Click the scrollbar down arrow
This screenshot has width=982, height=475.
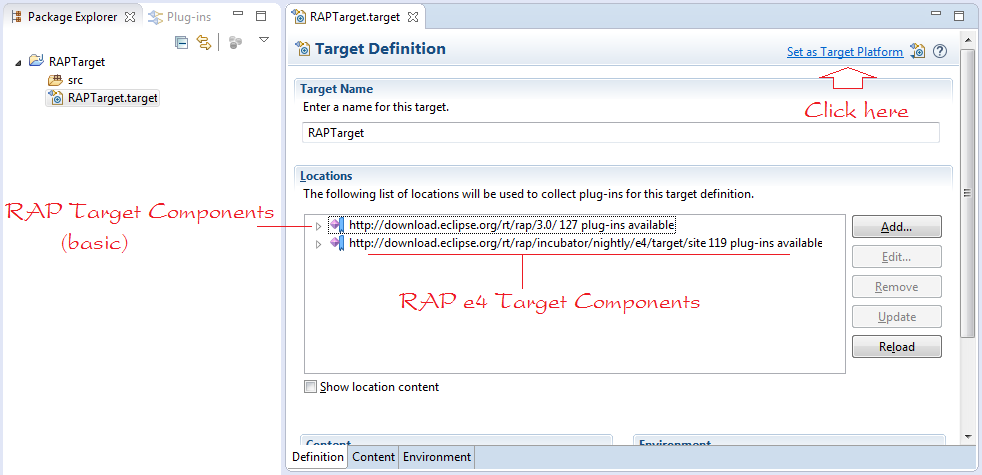click(968, 436)
